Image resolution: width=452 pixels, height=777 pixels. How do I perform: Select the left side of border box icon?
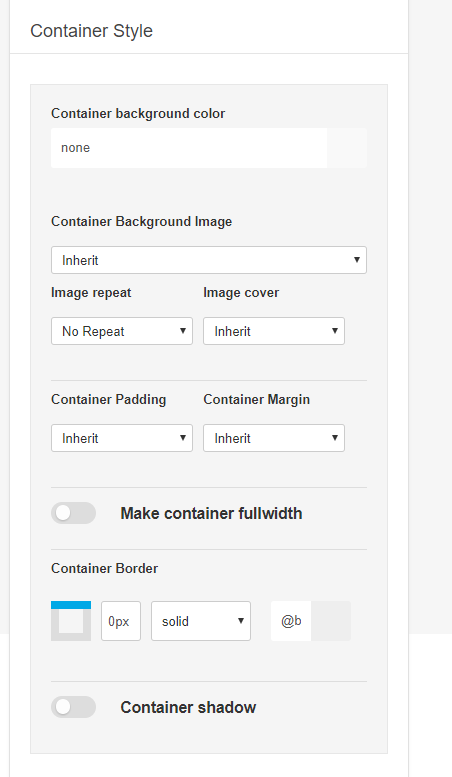point(55,621)
